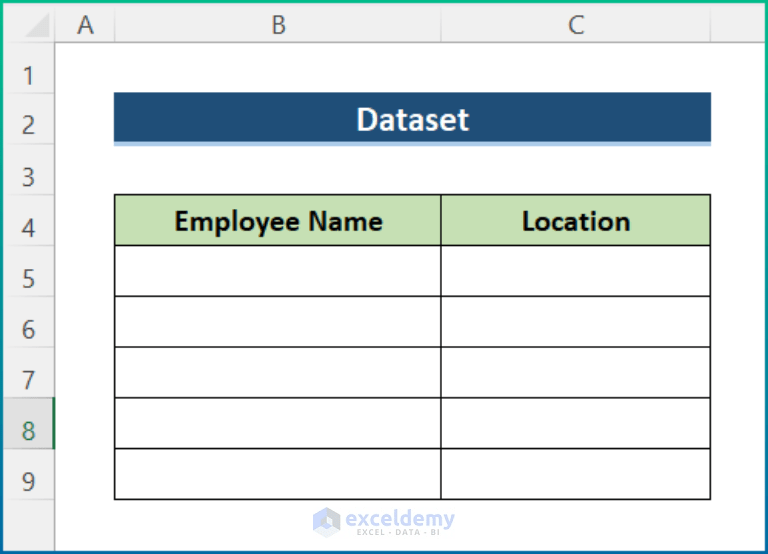
Task: Select row 5 header
Action: point(29,271)
